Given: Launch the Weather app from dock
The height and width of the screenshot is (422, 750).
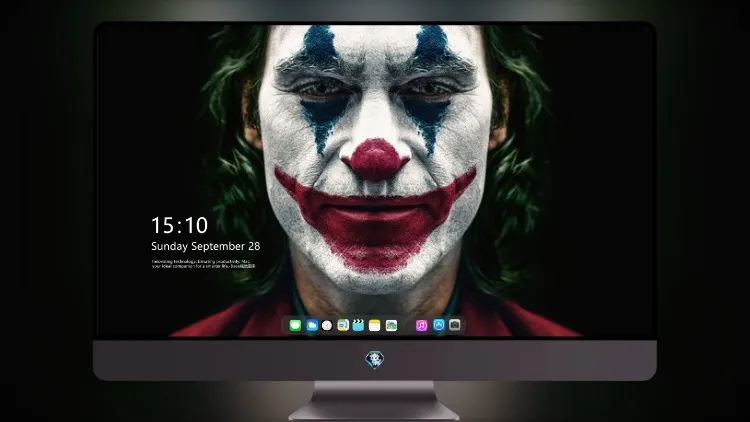Looking at the screenshot, I should click(311, 325).
